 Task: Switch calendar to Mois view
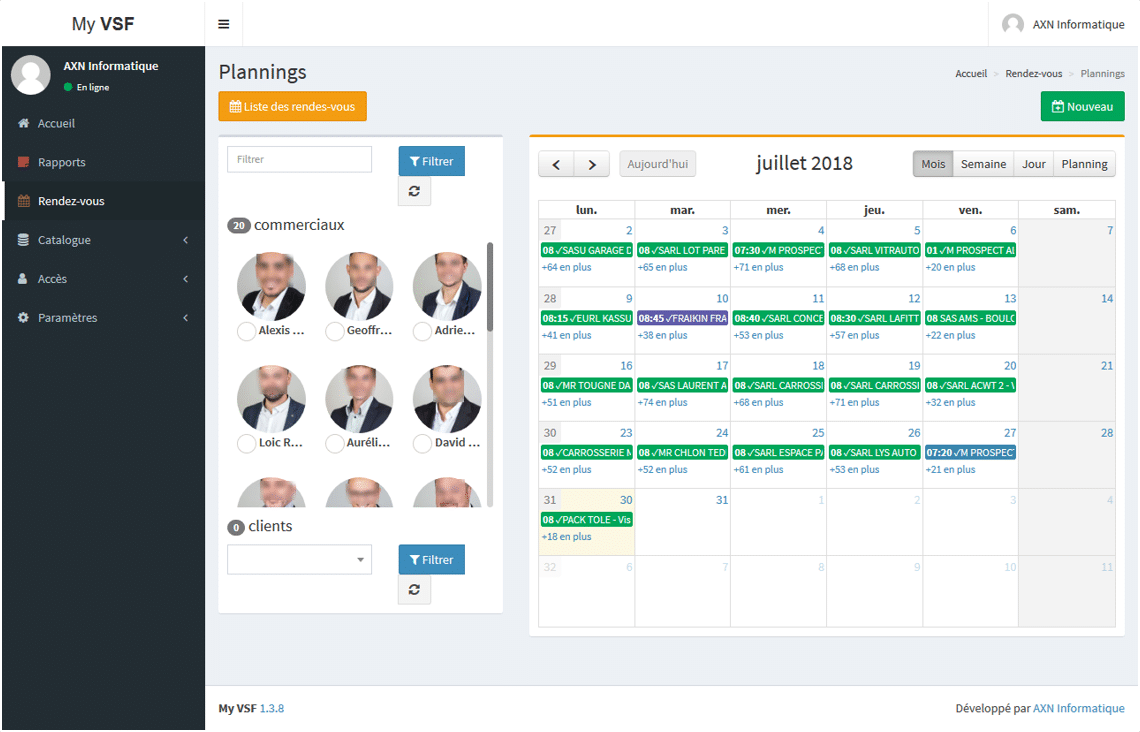pos(933,164)
